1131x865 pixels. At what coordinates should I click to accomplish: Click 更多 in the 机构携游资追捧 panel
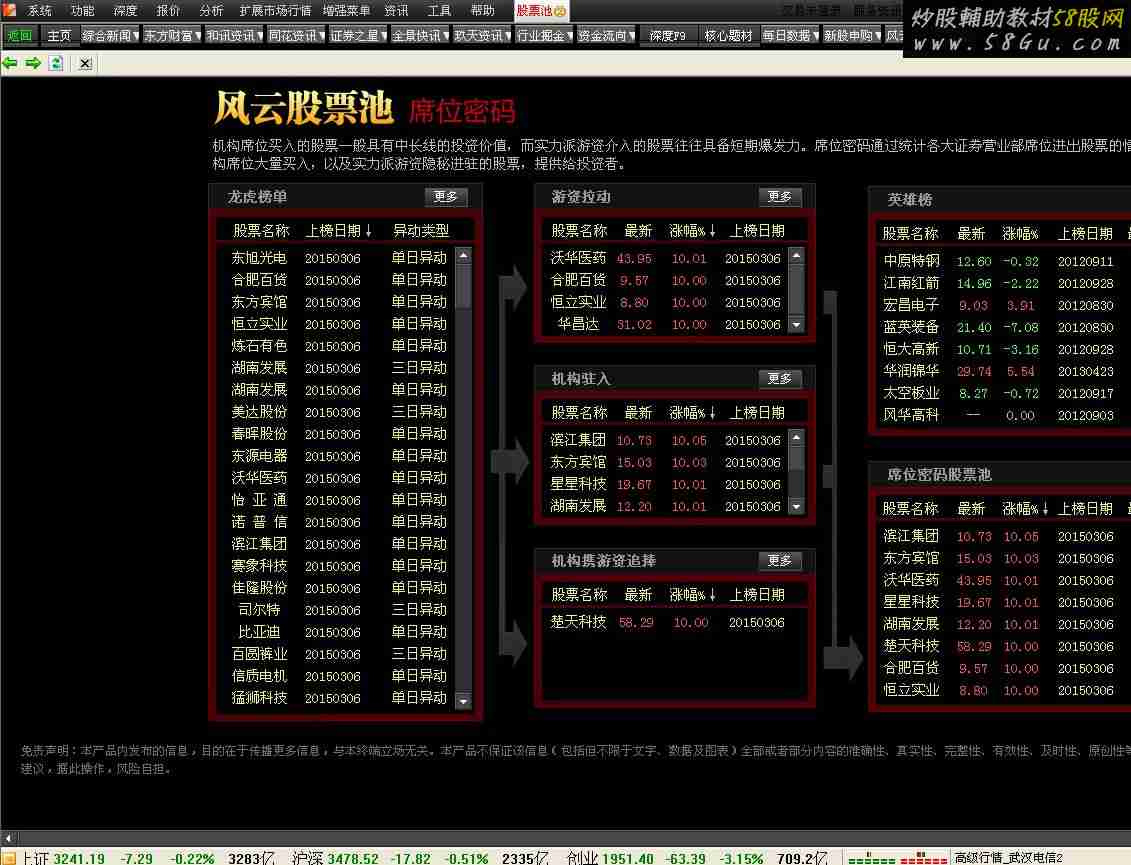(x=780, y=561)
